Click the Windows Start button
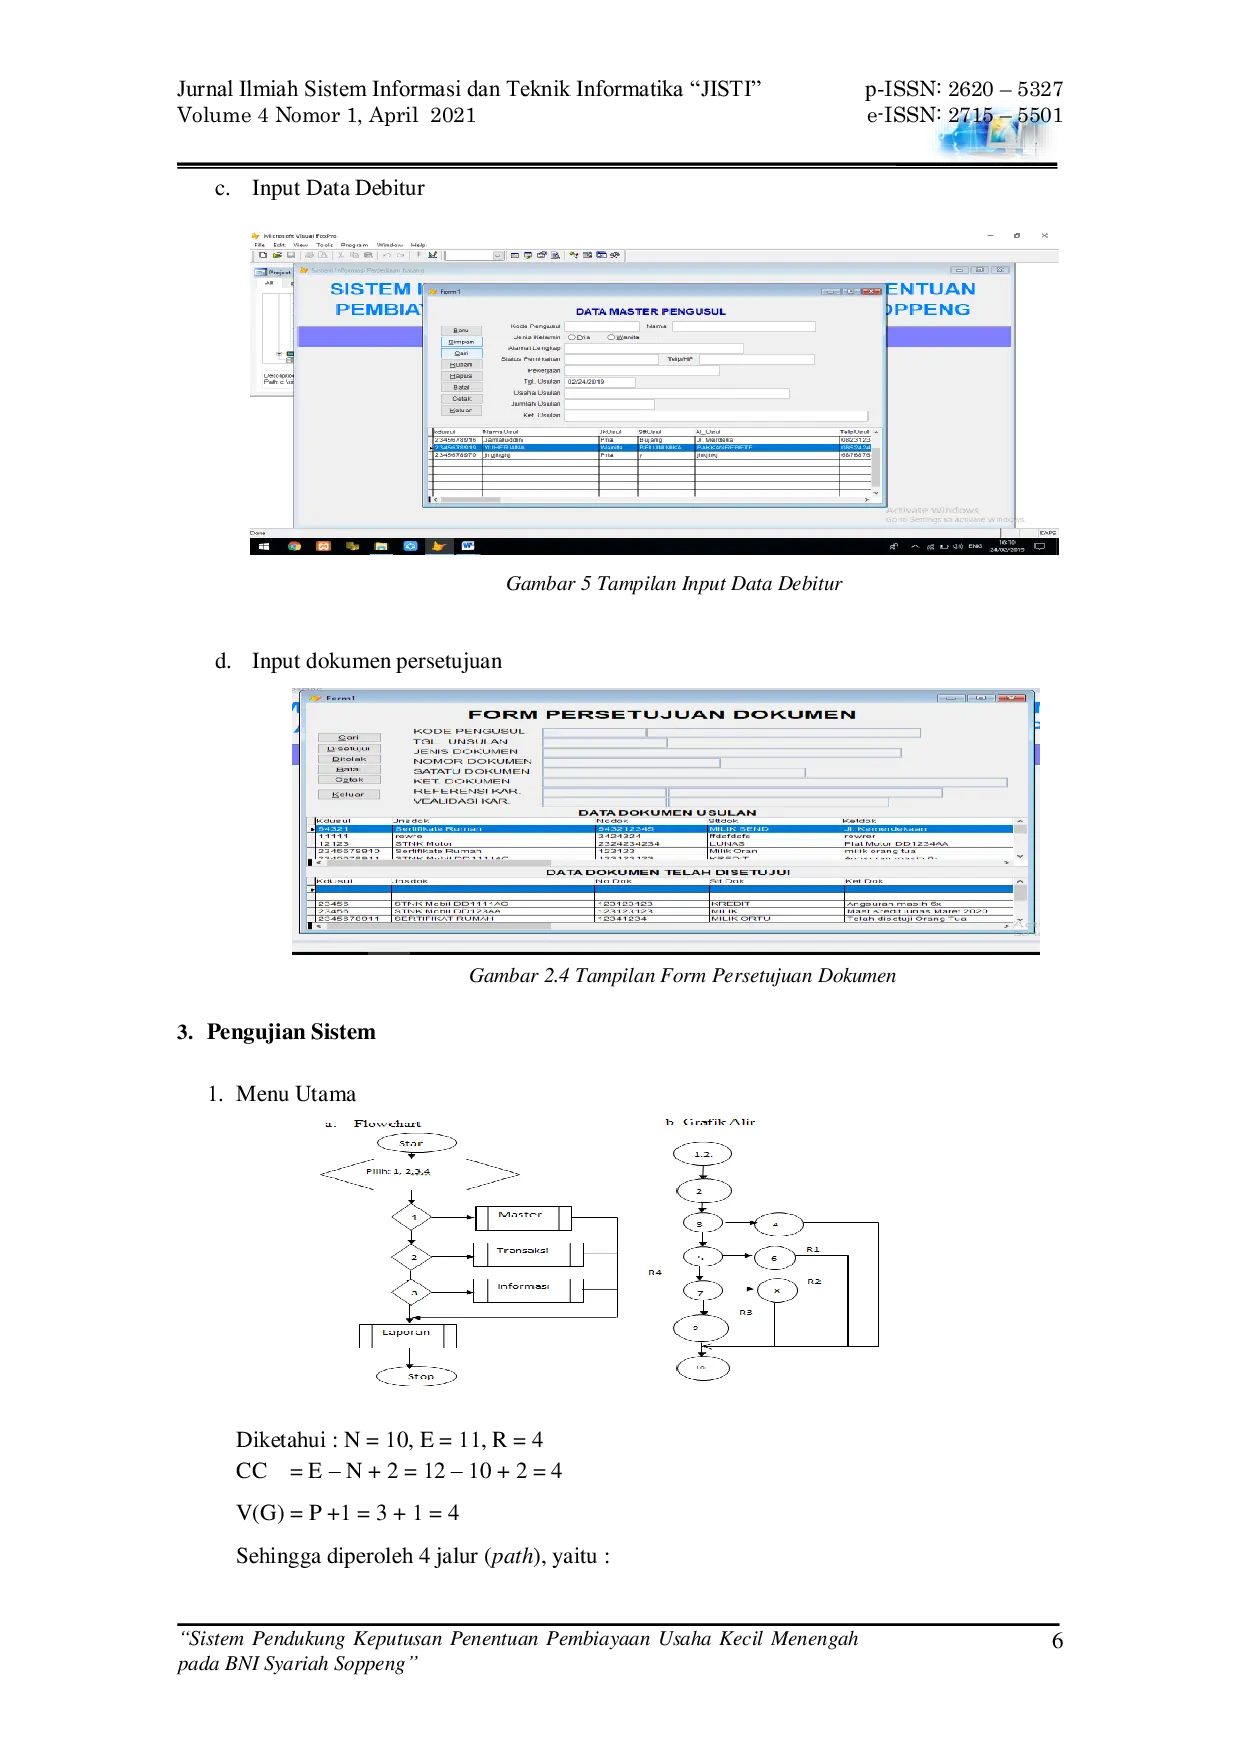 (x=264, y=547)
